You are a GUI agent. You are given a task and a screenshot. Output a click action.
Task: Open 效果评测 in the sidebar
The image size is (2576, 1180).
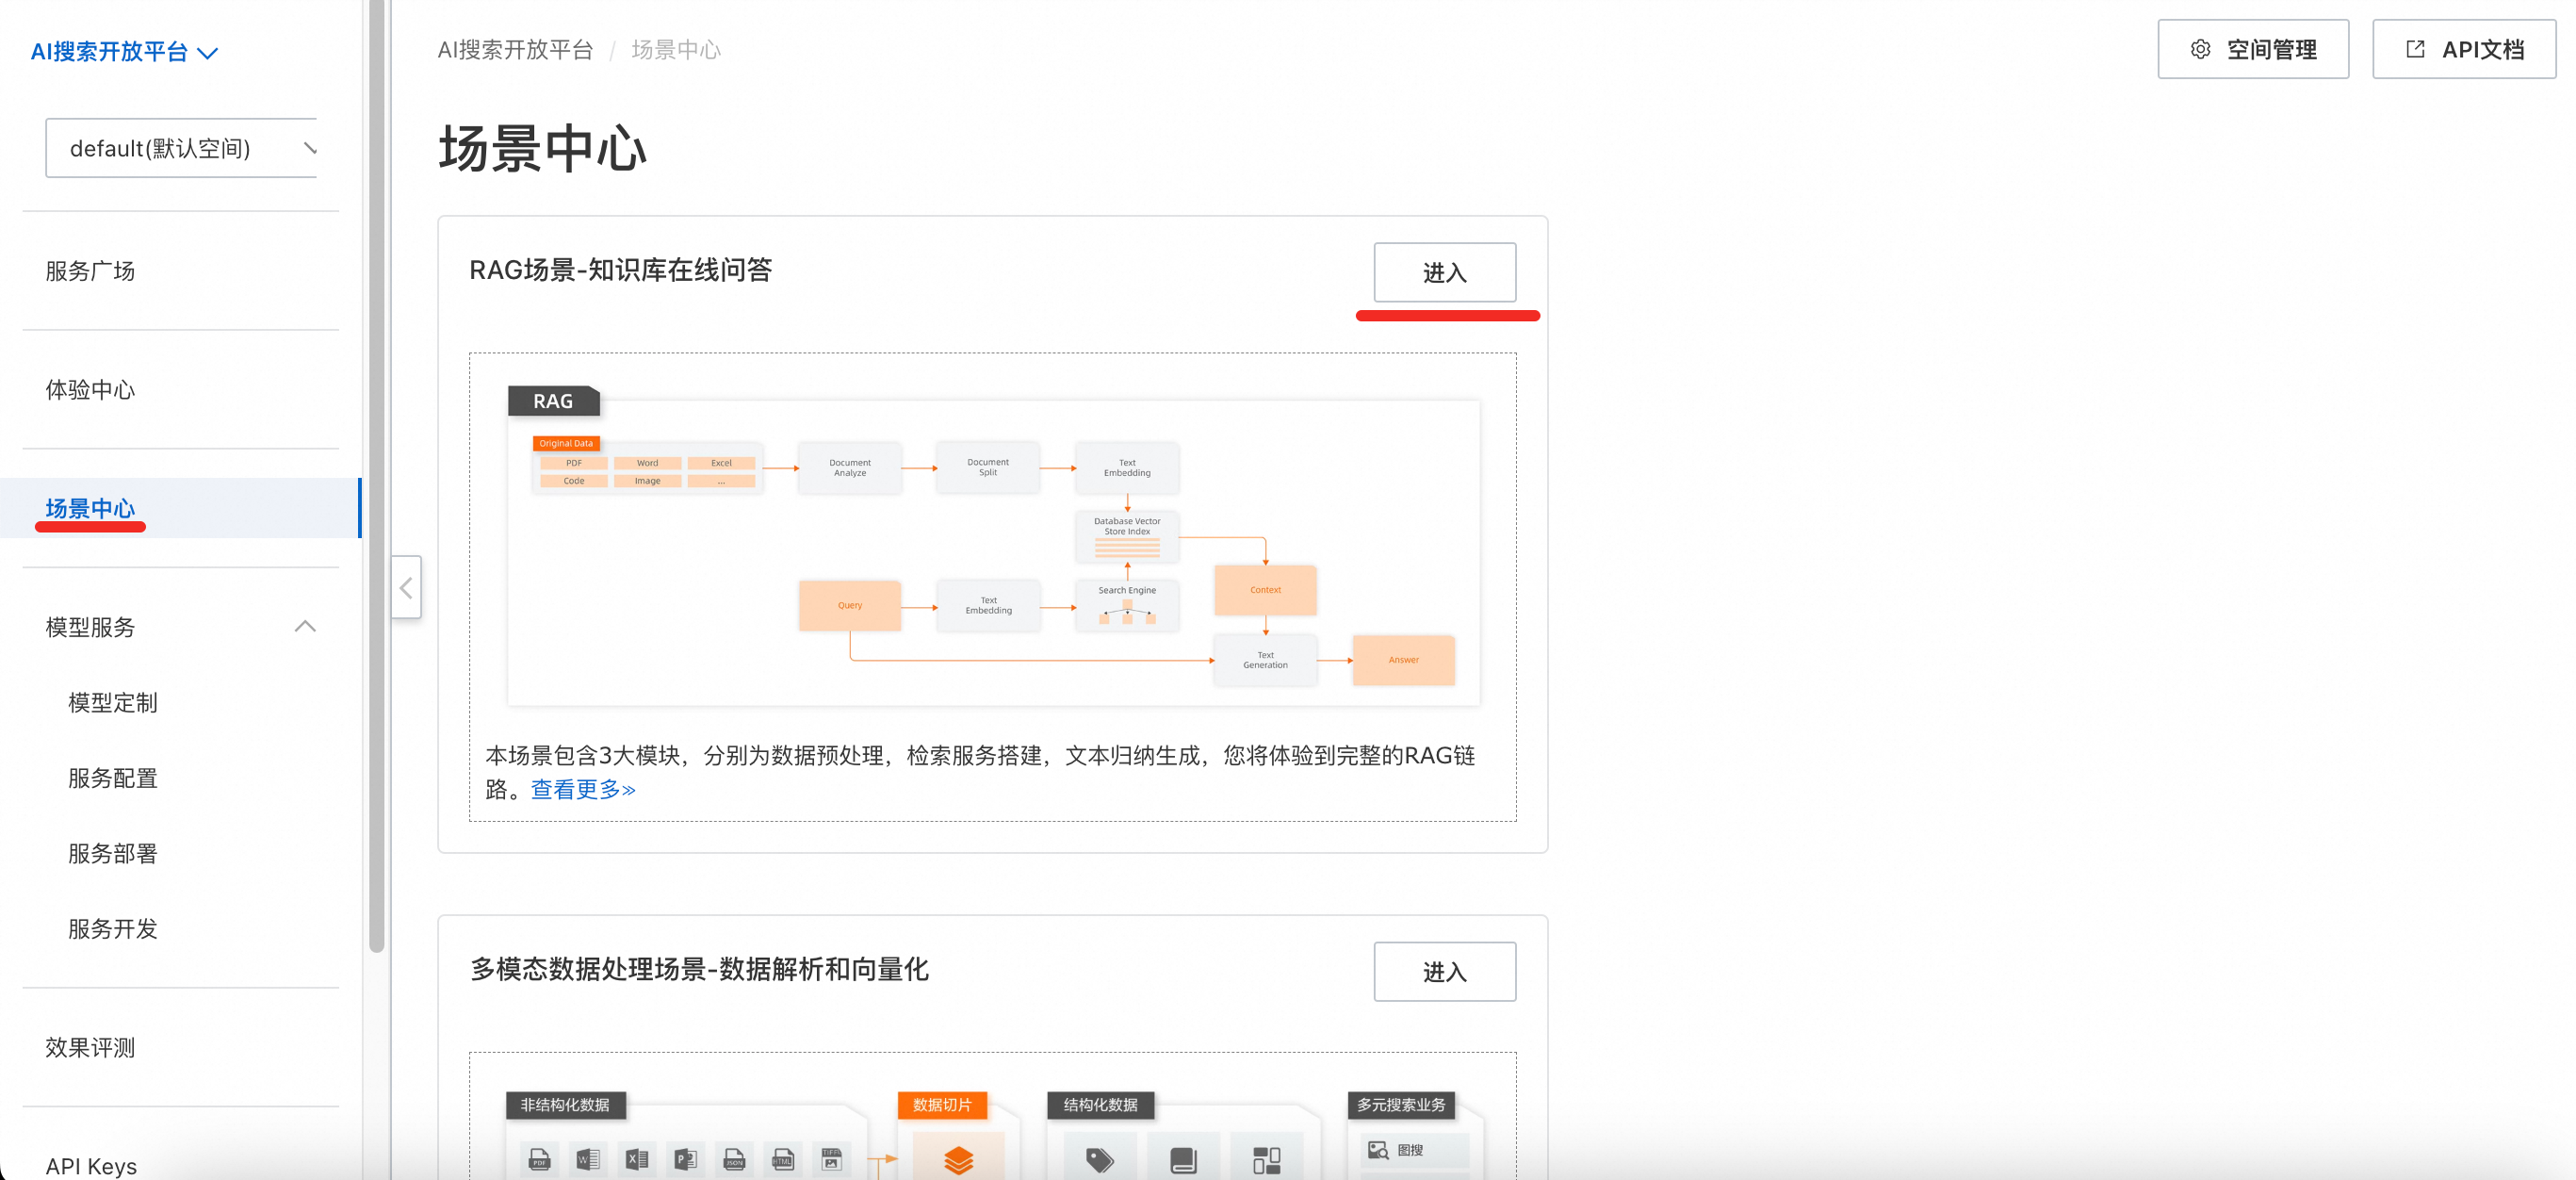(90, 1047)
